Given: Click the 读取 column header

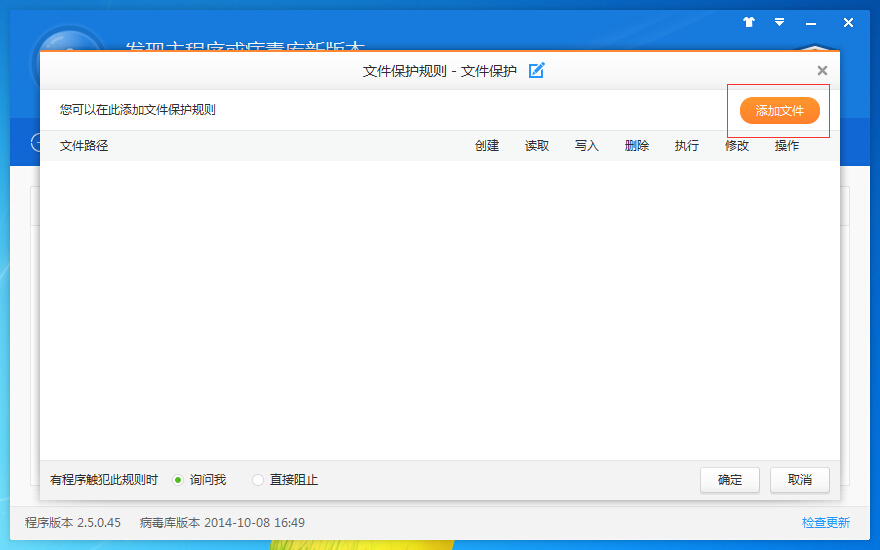Looking at the screenshot, I should point(537,146).
